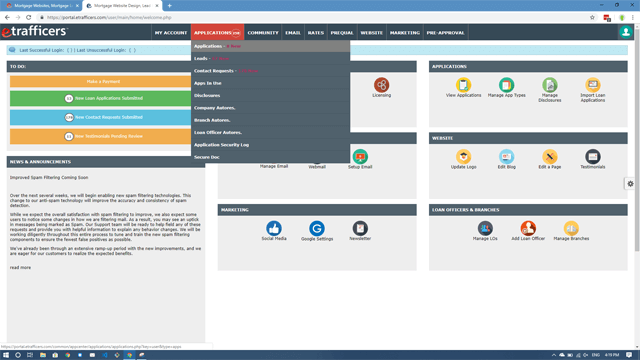Viewport: 640px width, 360px height.
Task: Open the Licensing icon
Action: click(381, 85)
